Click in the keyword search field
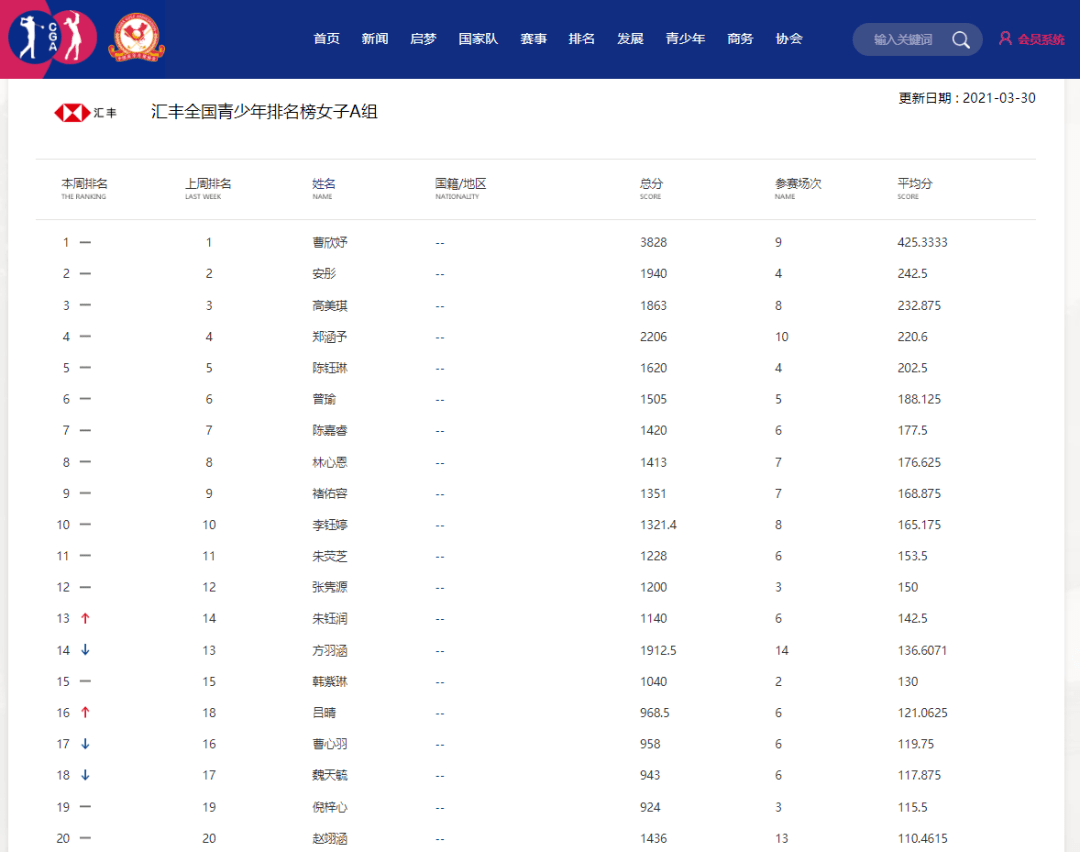 pos(902,40)
